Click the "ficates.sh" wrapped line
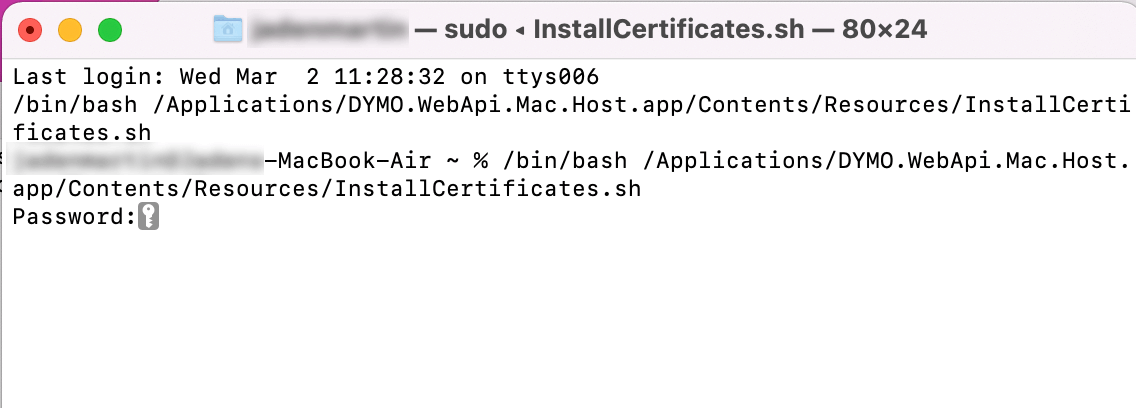Viewport: 1136px width, 408px height. click(x=82, y=132)
